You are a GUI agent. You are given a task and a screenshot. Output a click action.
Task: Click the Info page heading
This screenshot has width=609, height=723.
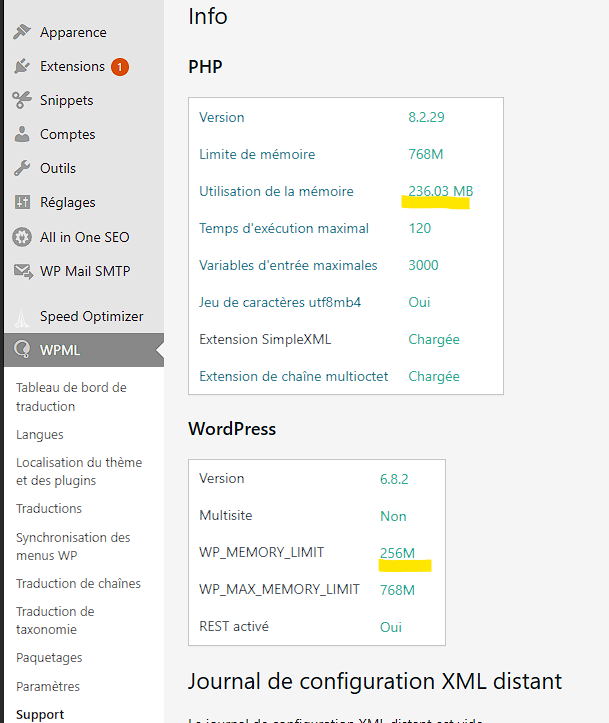pos(207,16)
